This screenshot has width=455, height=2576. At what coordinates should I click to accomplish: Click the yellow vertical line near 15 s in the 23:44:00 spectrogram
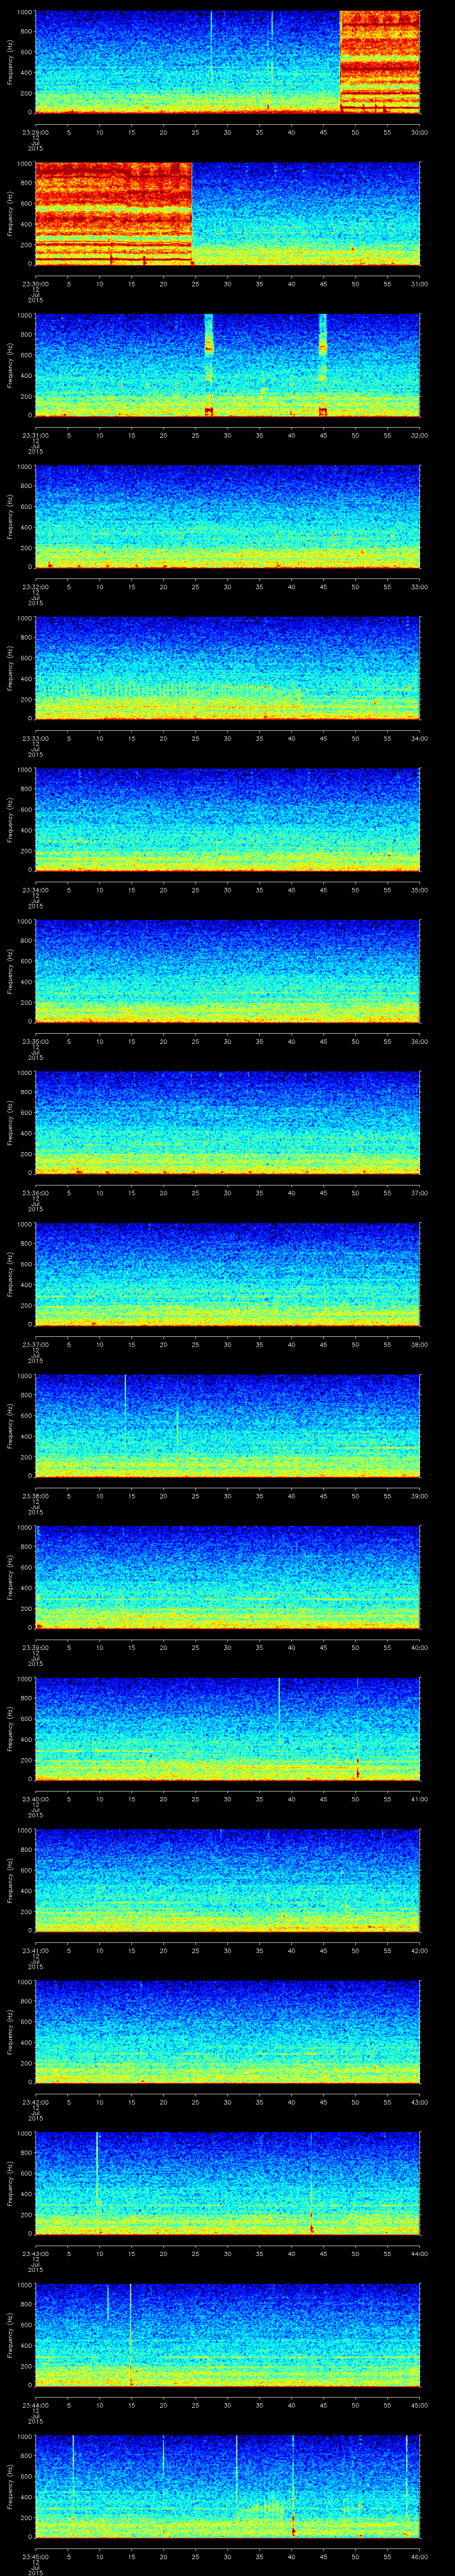[x=131, y=2336]
